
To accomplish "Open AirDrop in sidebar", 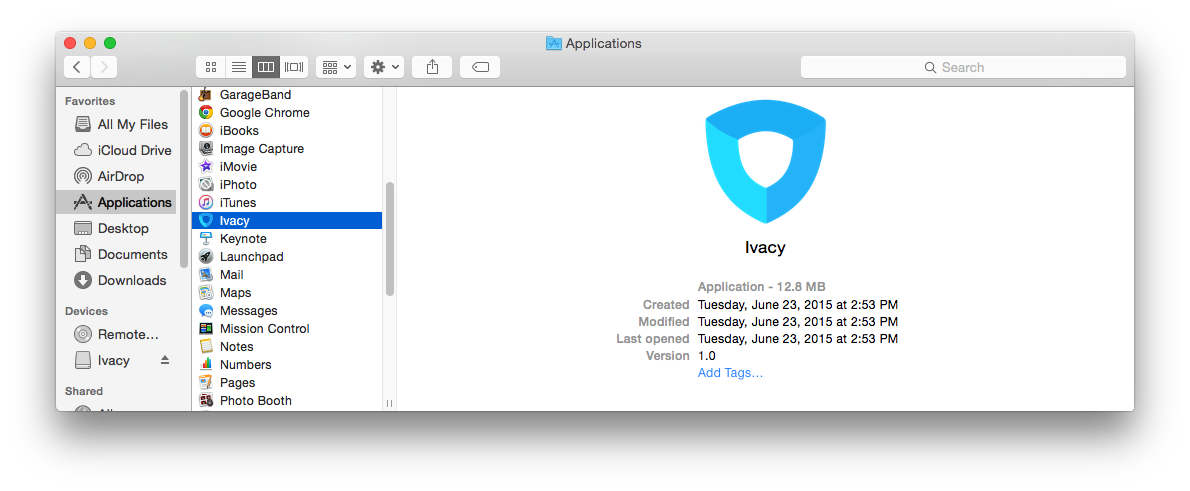I will 110,176.
